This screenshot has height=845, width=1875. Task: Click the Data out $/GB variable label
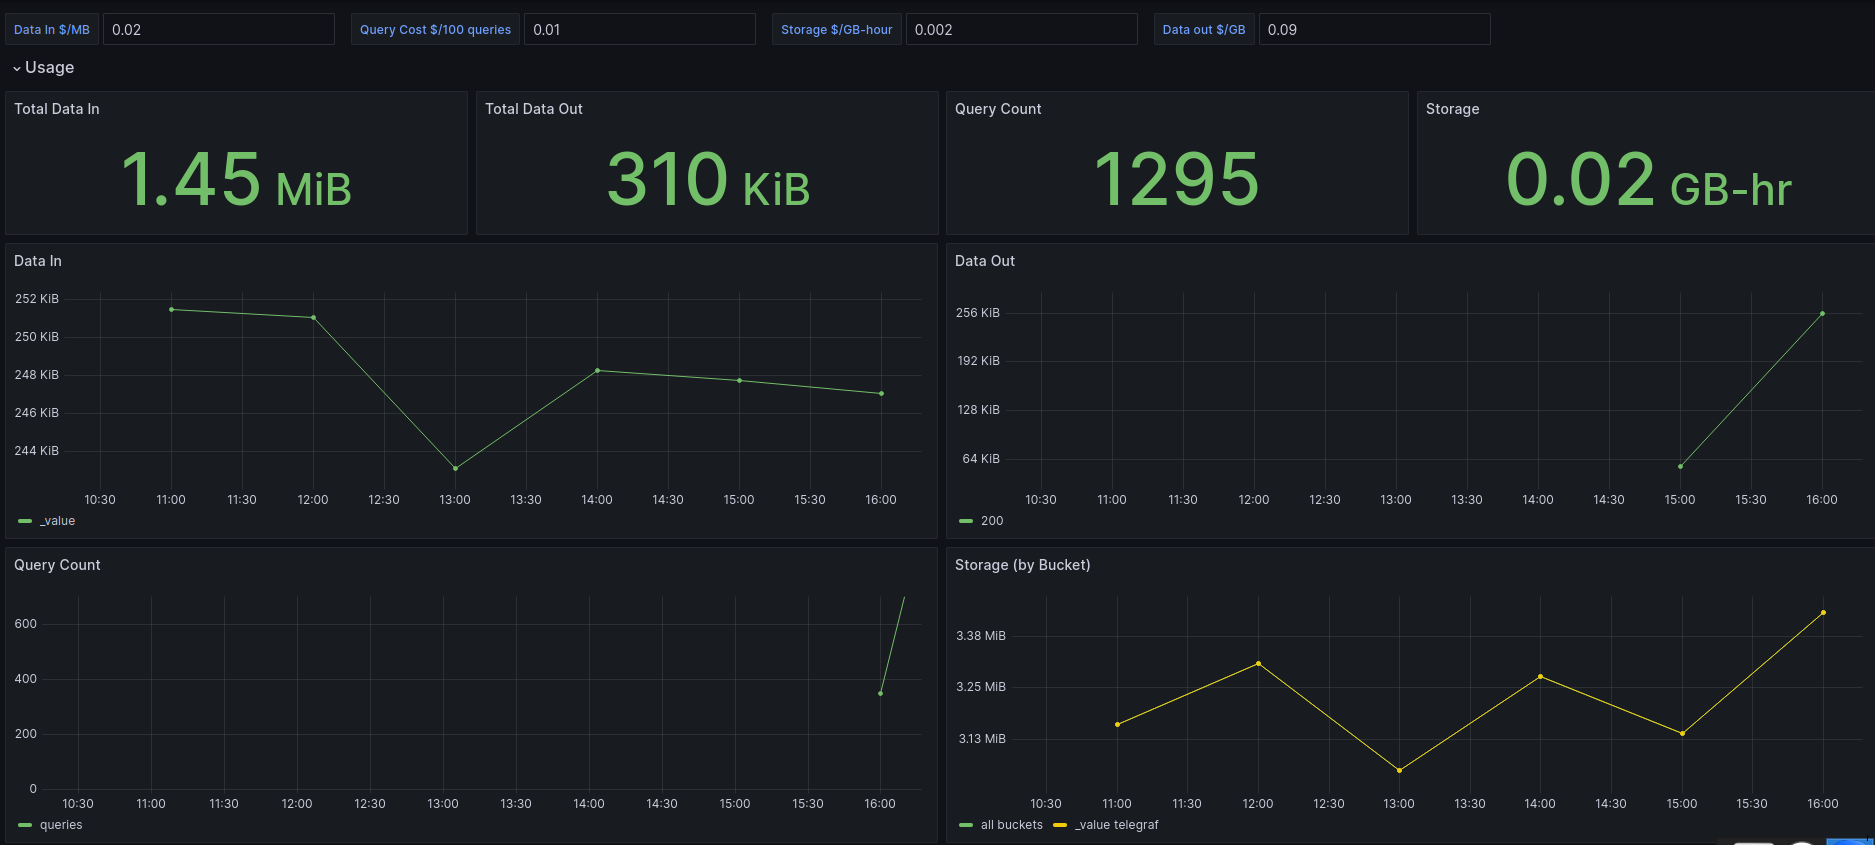pos(1204,29)
